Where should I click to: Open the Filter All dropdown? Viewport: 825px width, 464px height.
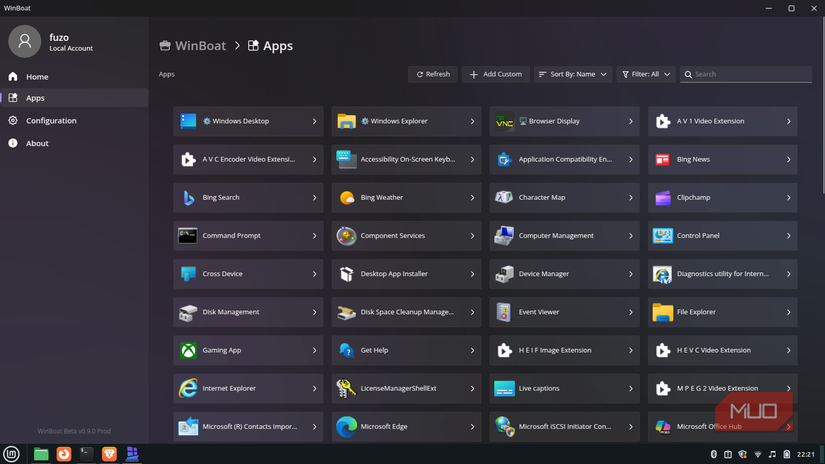(x=645, y=74)
